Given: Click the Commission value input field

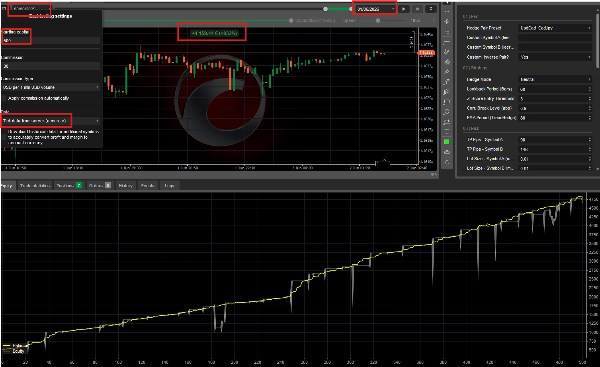Looking at the screenshot, I should [51, 66].
